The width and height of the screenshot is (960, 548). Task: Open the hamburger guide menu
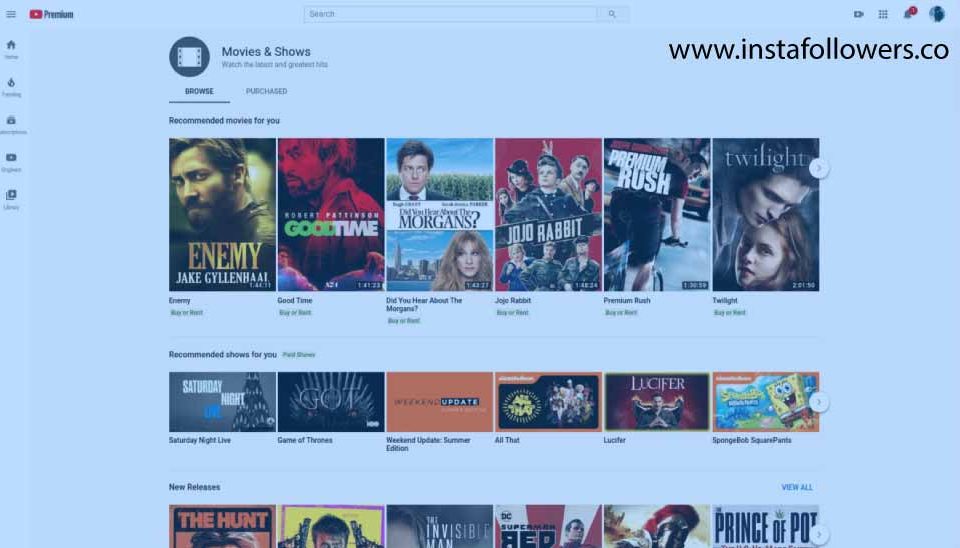coord(11,14)
